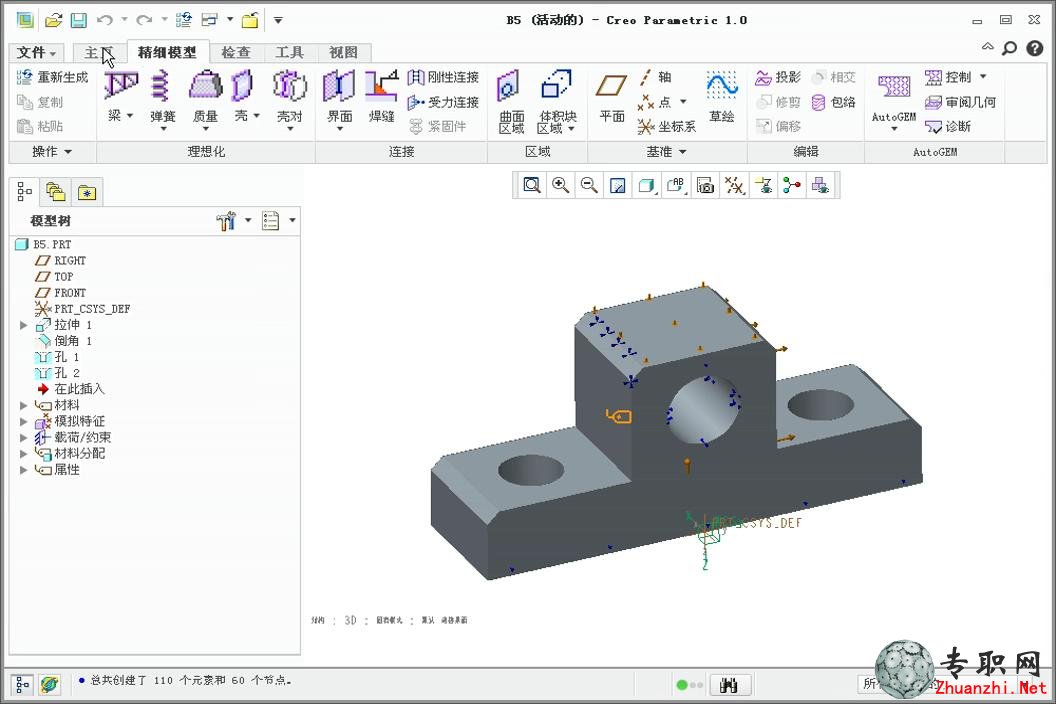
Task: Collapse the ribbon with the caret icon
Action: point(987,46)
